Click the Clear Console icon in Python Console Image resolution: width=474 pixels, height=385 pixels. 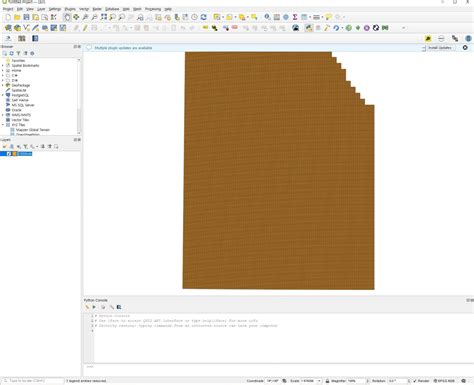(x=87, y=307)
